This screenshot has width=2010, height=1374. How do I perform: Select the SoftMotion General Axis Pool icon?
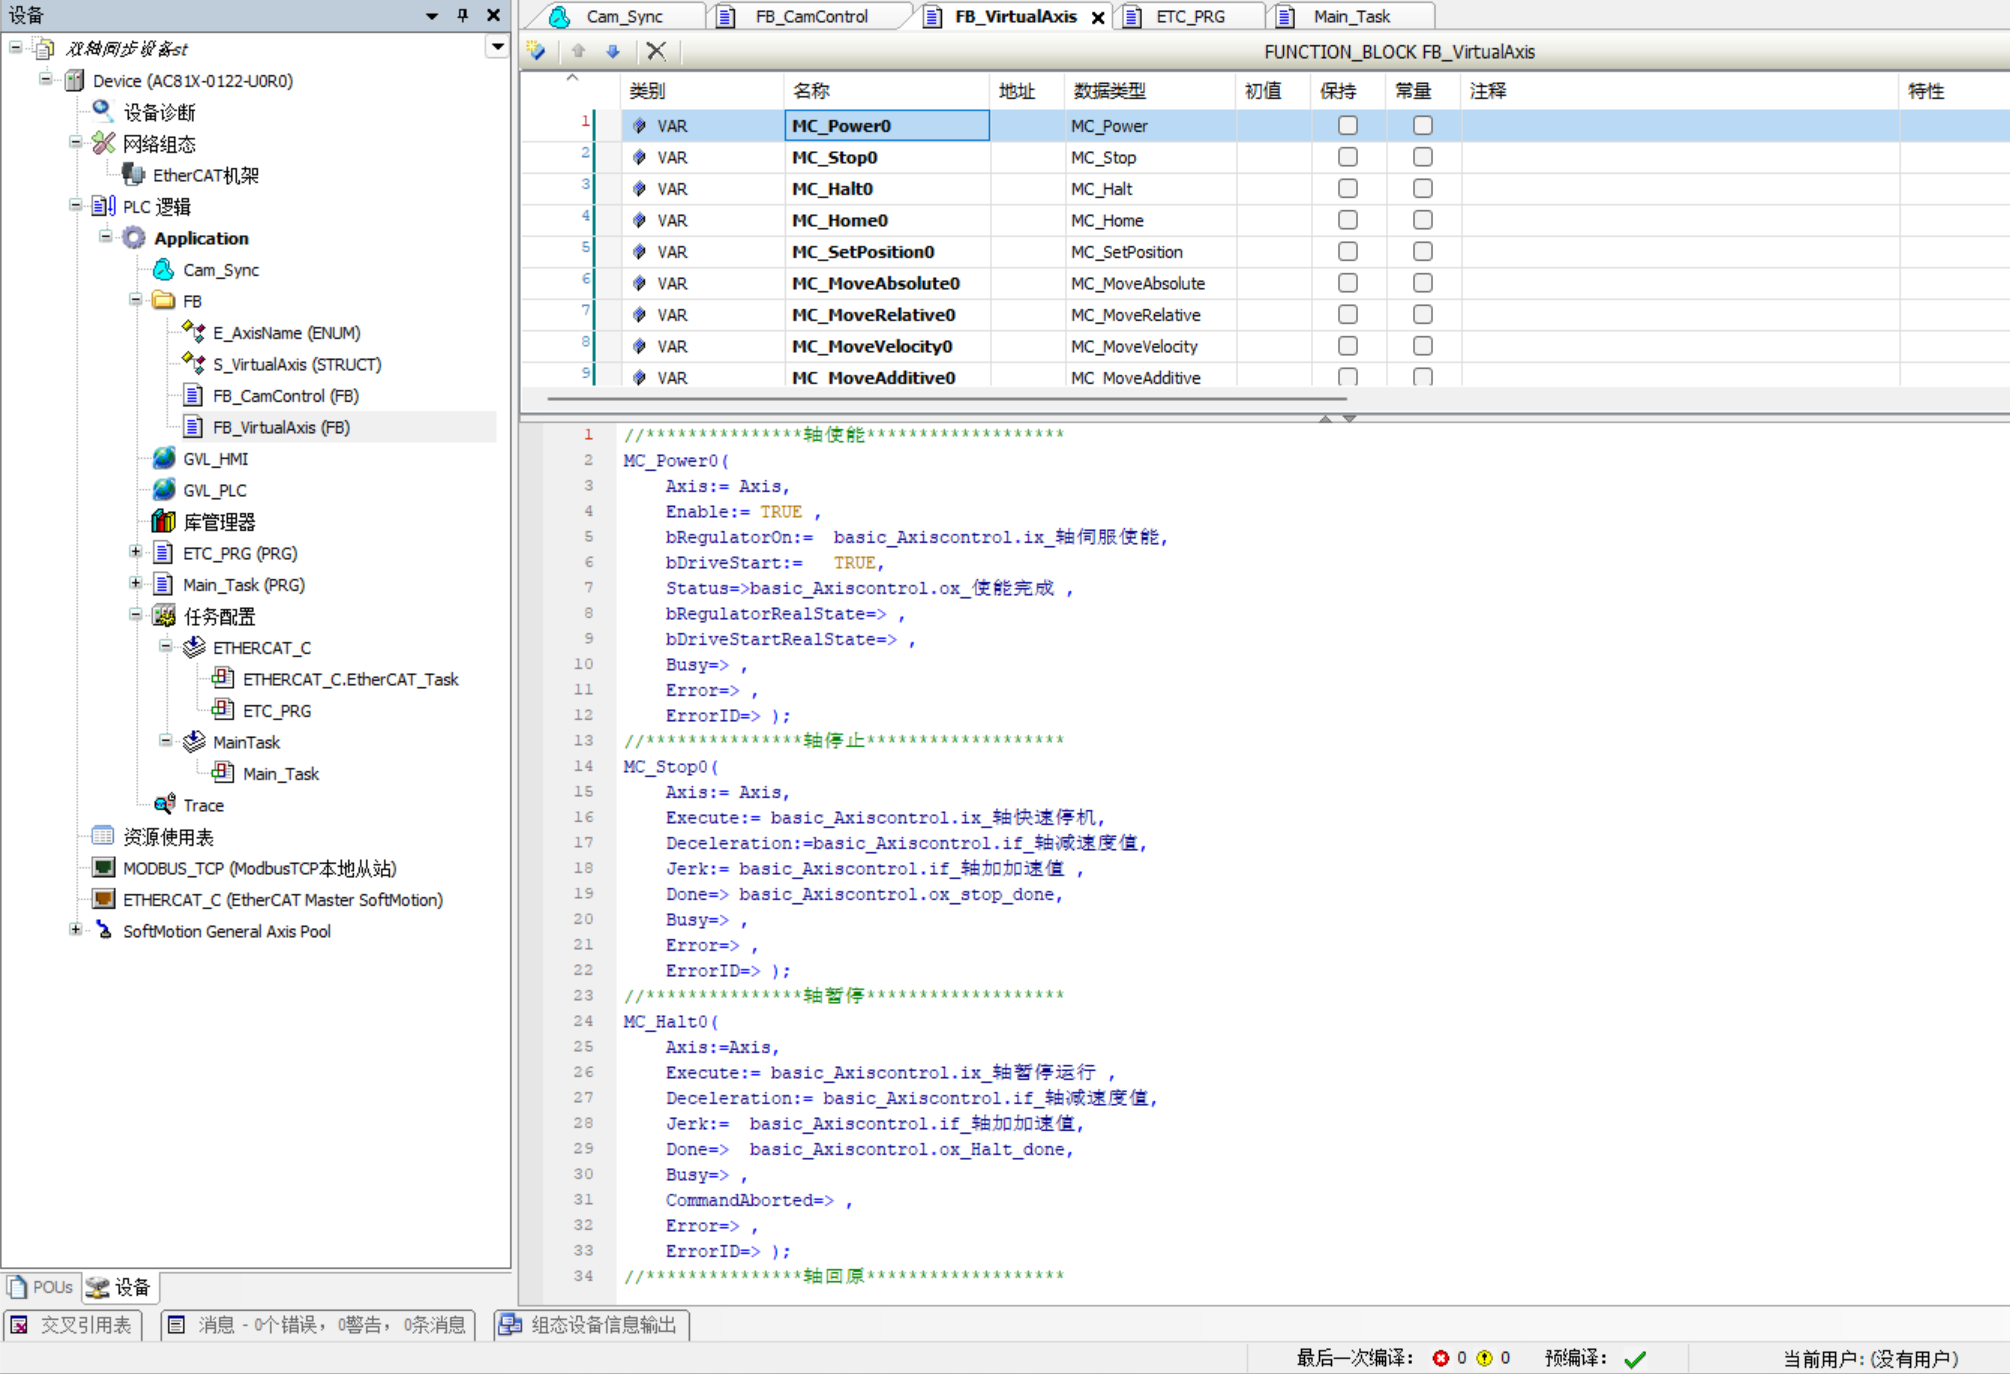103,930
